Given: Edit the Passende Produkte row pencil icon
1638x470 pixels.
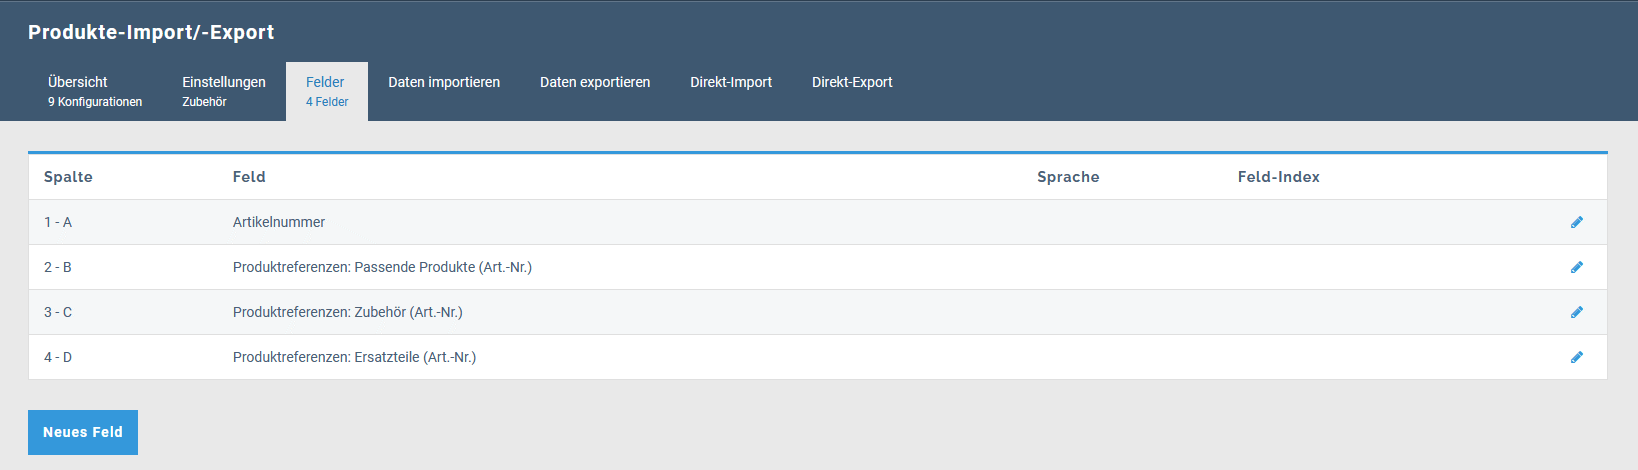Looking at the screenshot, I should 1577,267.
